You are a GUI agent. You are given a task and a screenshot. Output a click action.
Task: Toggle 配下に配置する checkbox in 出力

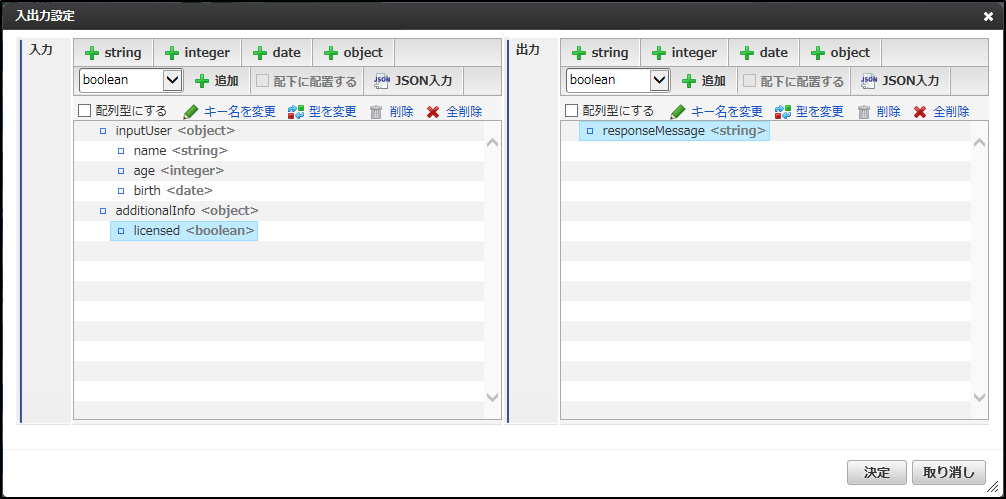(749, 81)
